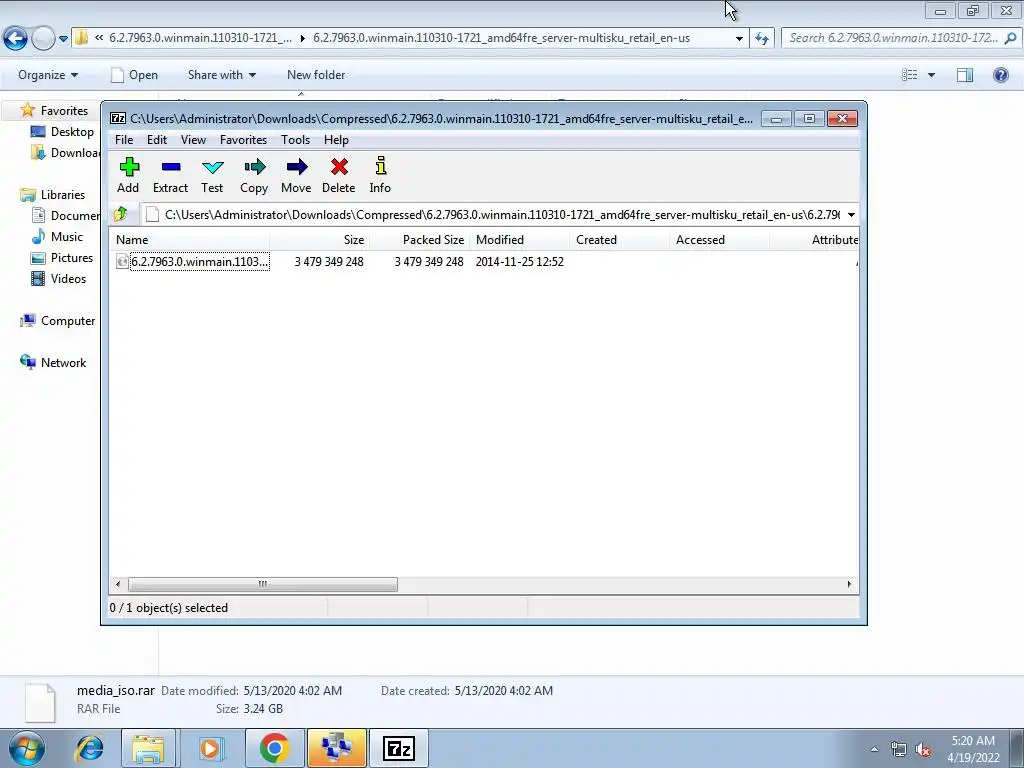Open the Organize dropdown in Explorer
Viewport: 1024px width, 768px height.
coord(48,75)
